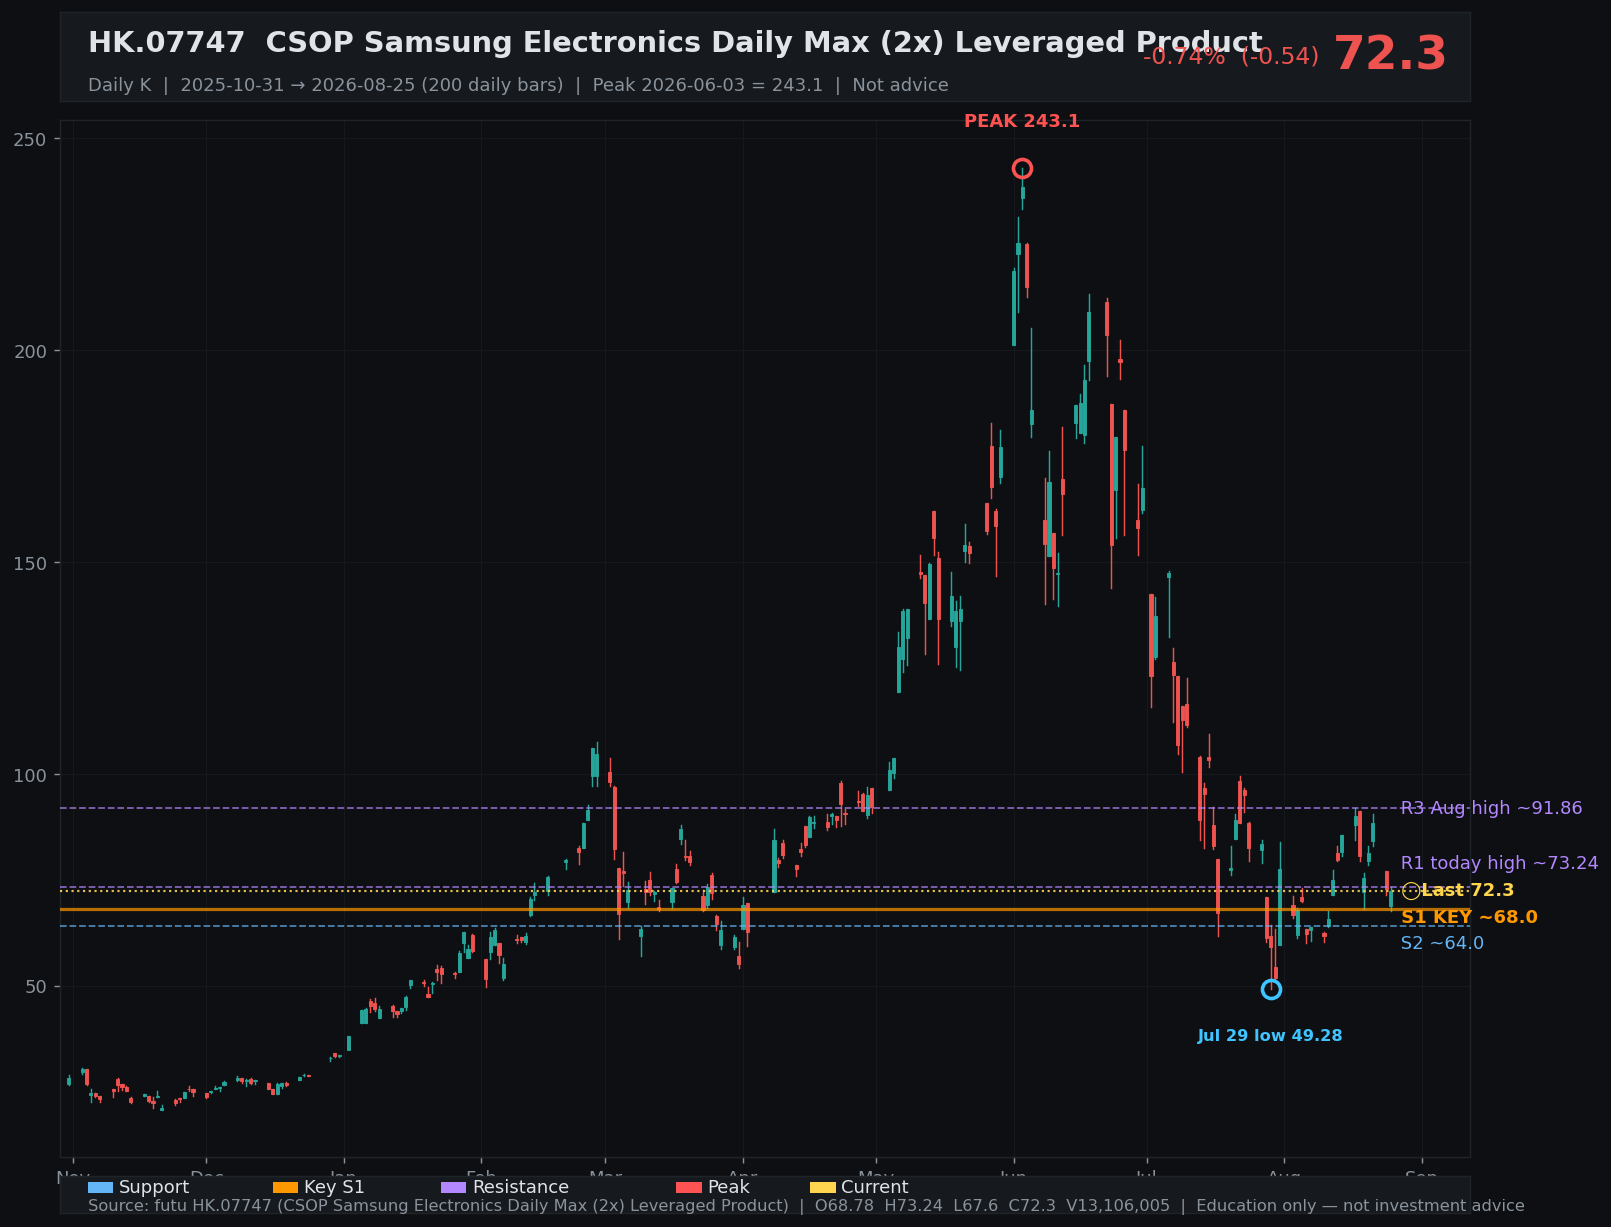Click the S2 ~64.0 label
Screen dimensions: 1611x1227
(x=1442, y=943)
